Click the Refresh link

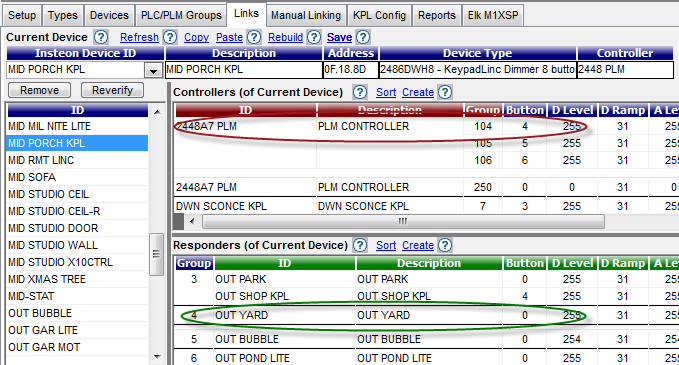pos(139,37)
